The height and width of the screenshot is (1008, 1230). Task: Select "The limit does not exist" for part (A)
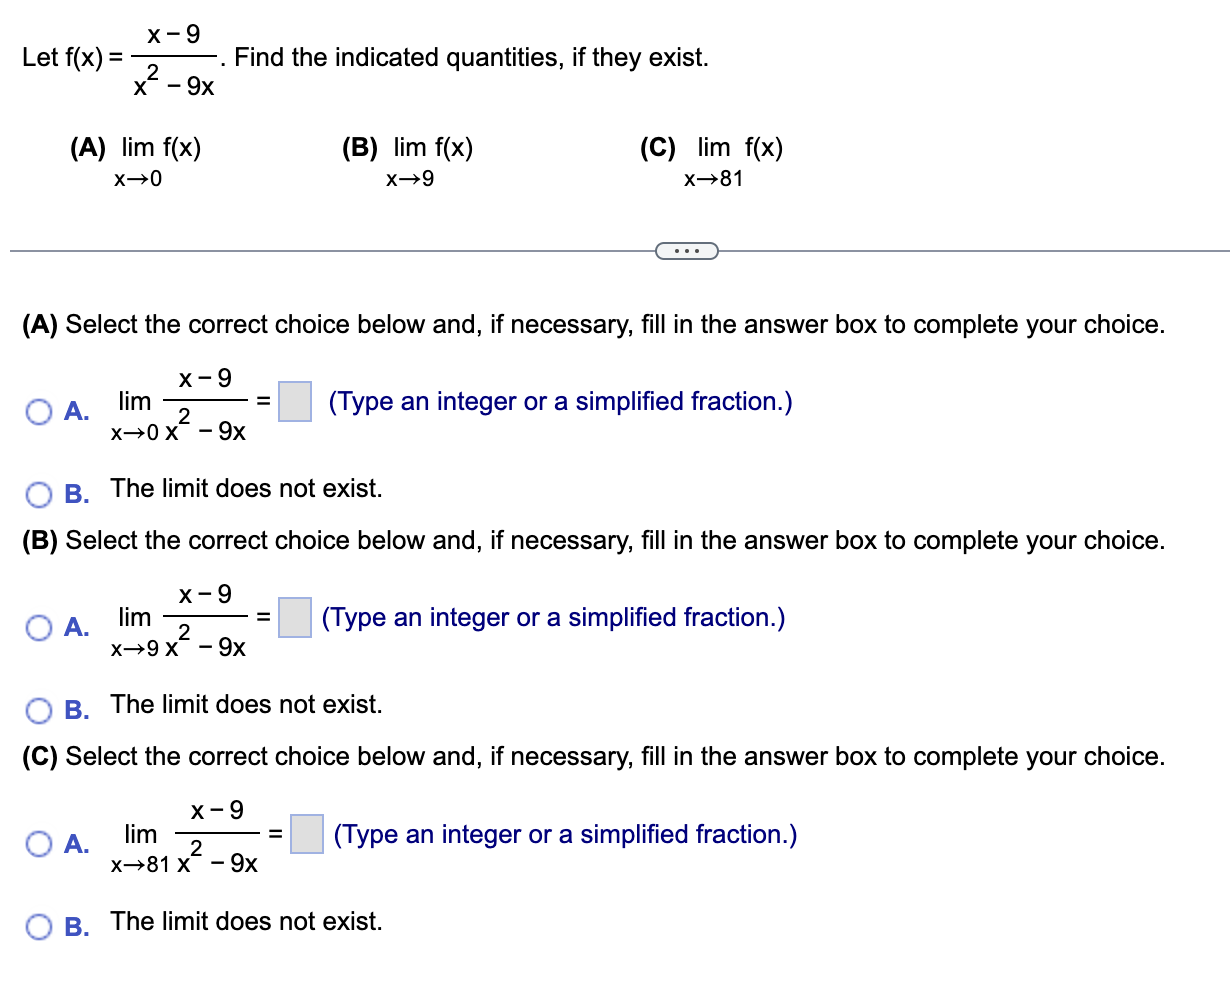coord(38,492)
